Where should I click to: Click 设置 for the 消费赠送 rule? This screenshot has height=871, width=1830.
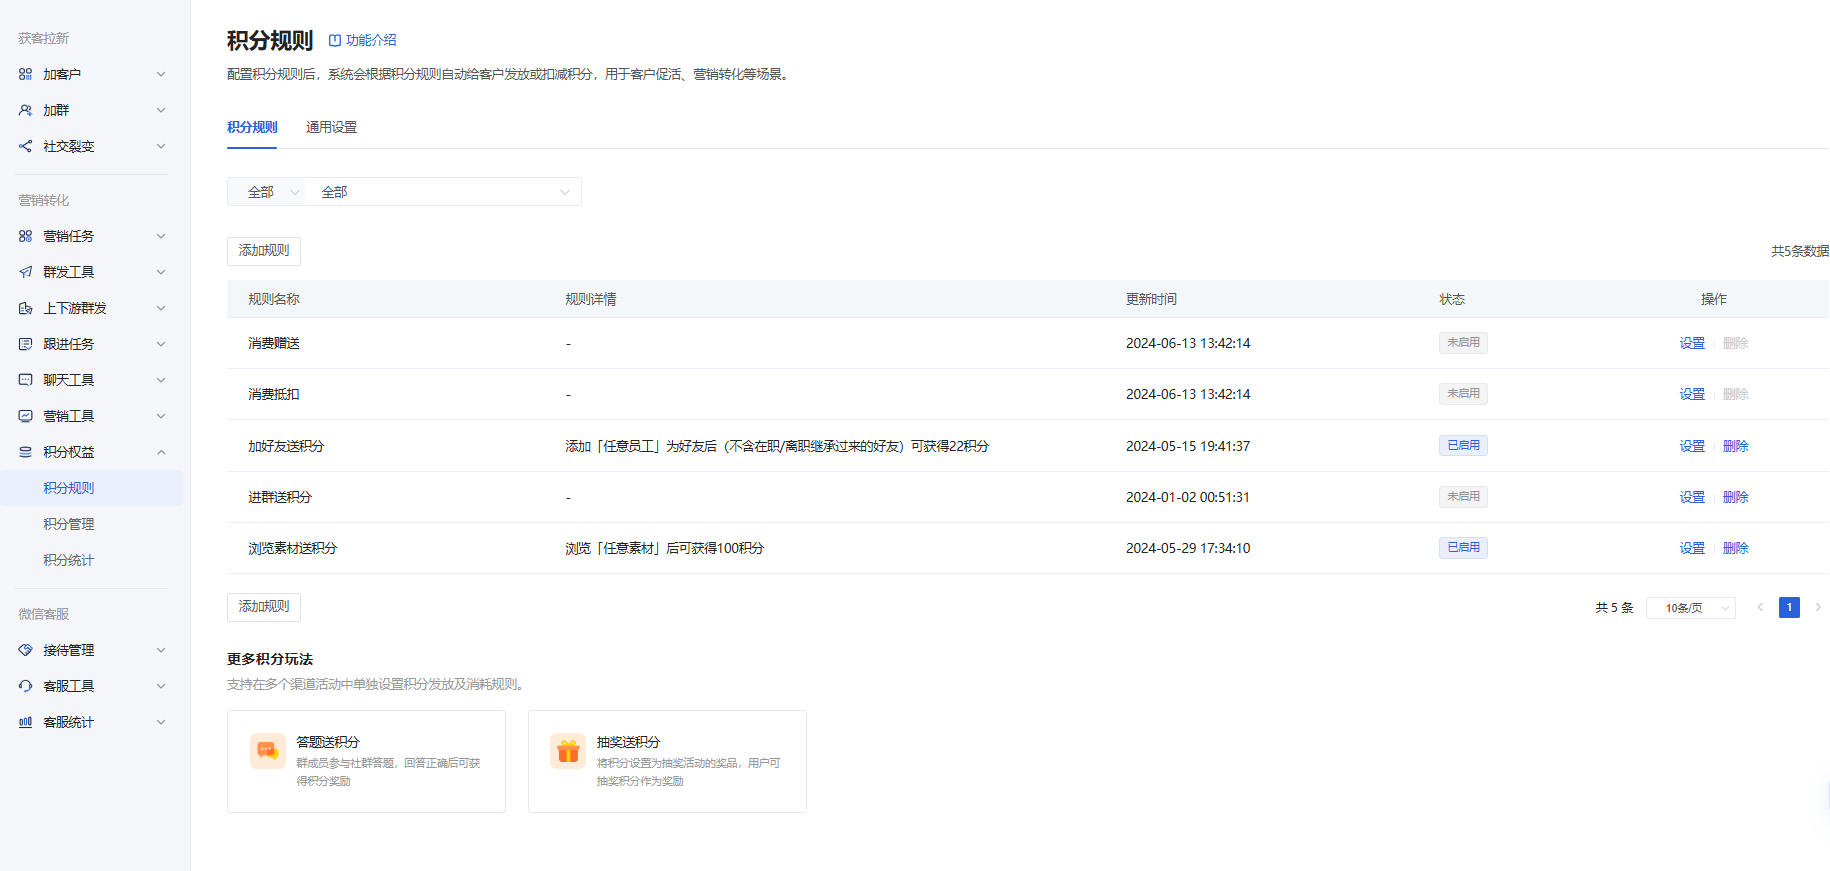click(1692, 343)
